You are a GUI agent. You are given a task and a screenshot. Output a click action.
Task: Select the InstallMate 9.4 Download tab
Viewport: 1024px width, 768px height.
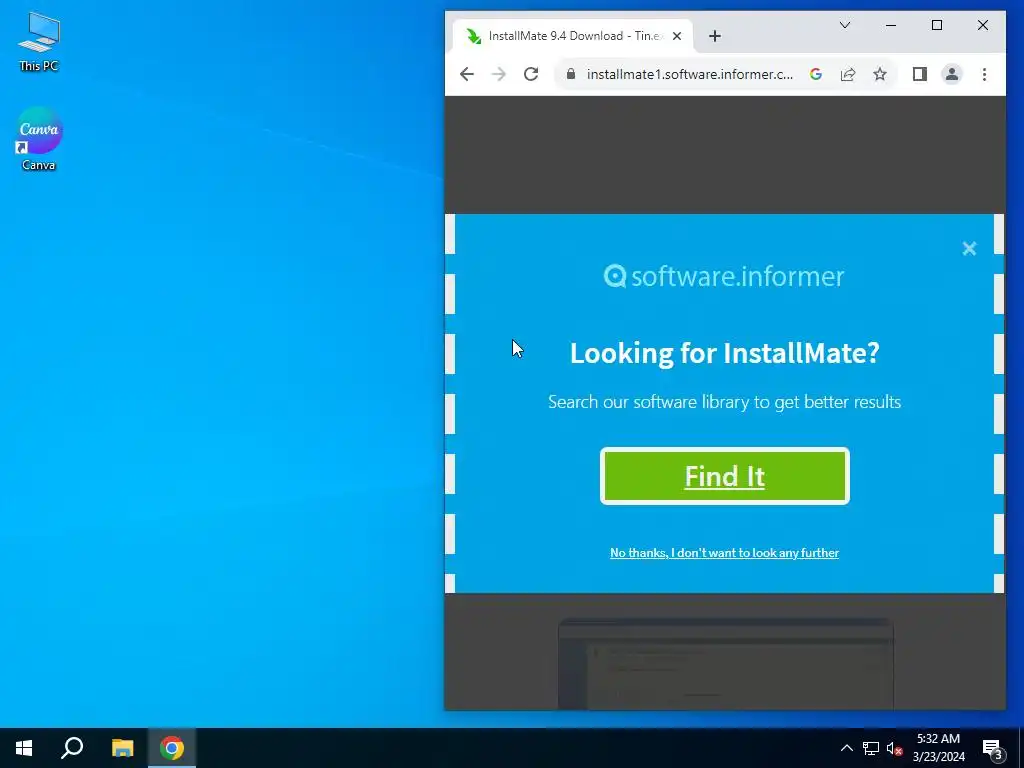pyautogui.click(x=573, y=36)
